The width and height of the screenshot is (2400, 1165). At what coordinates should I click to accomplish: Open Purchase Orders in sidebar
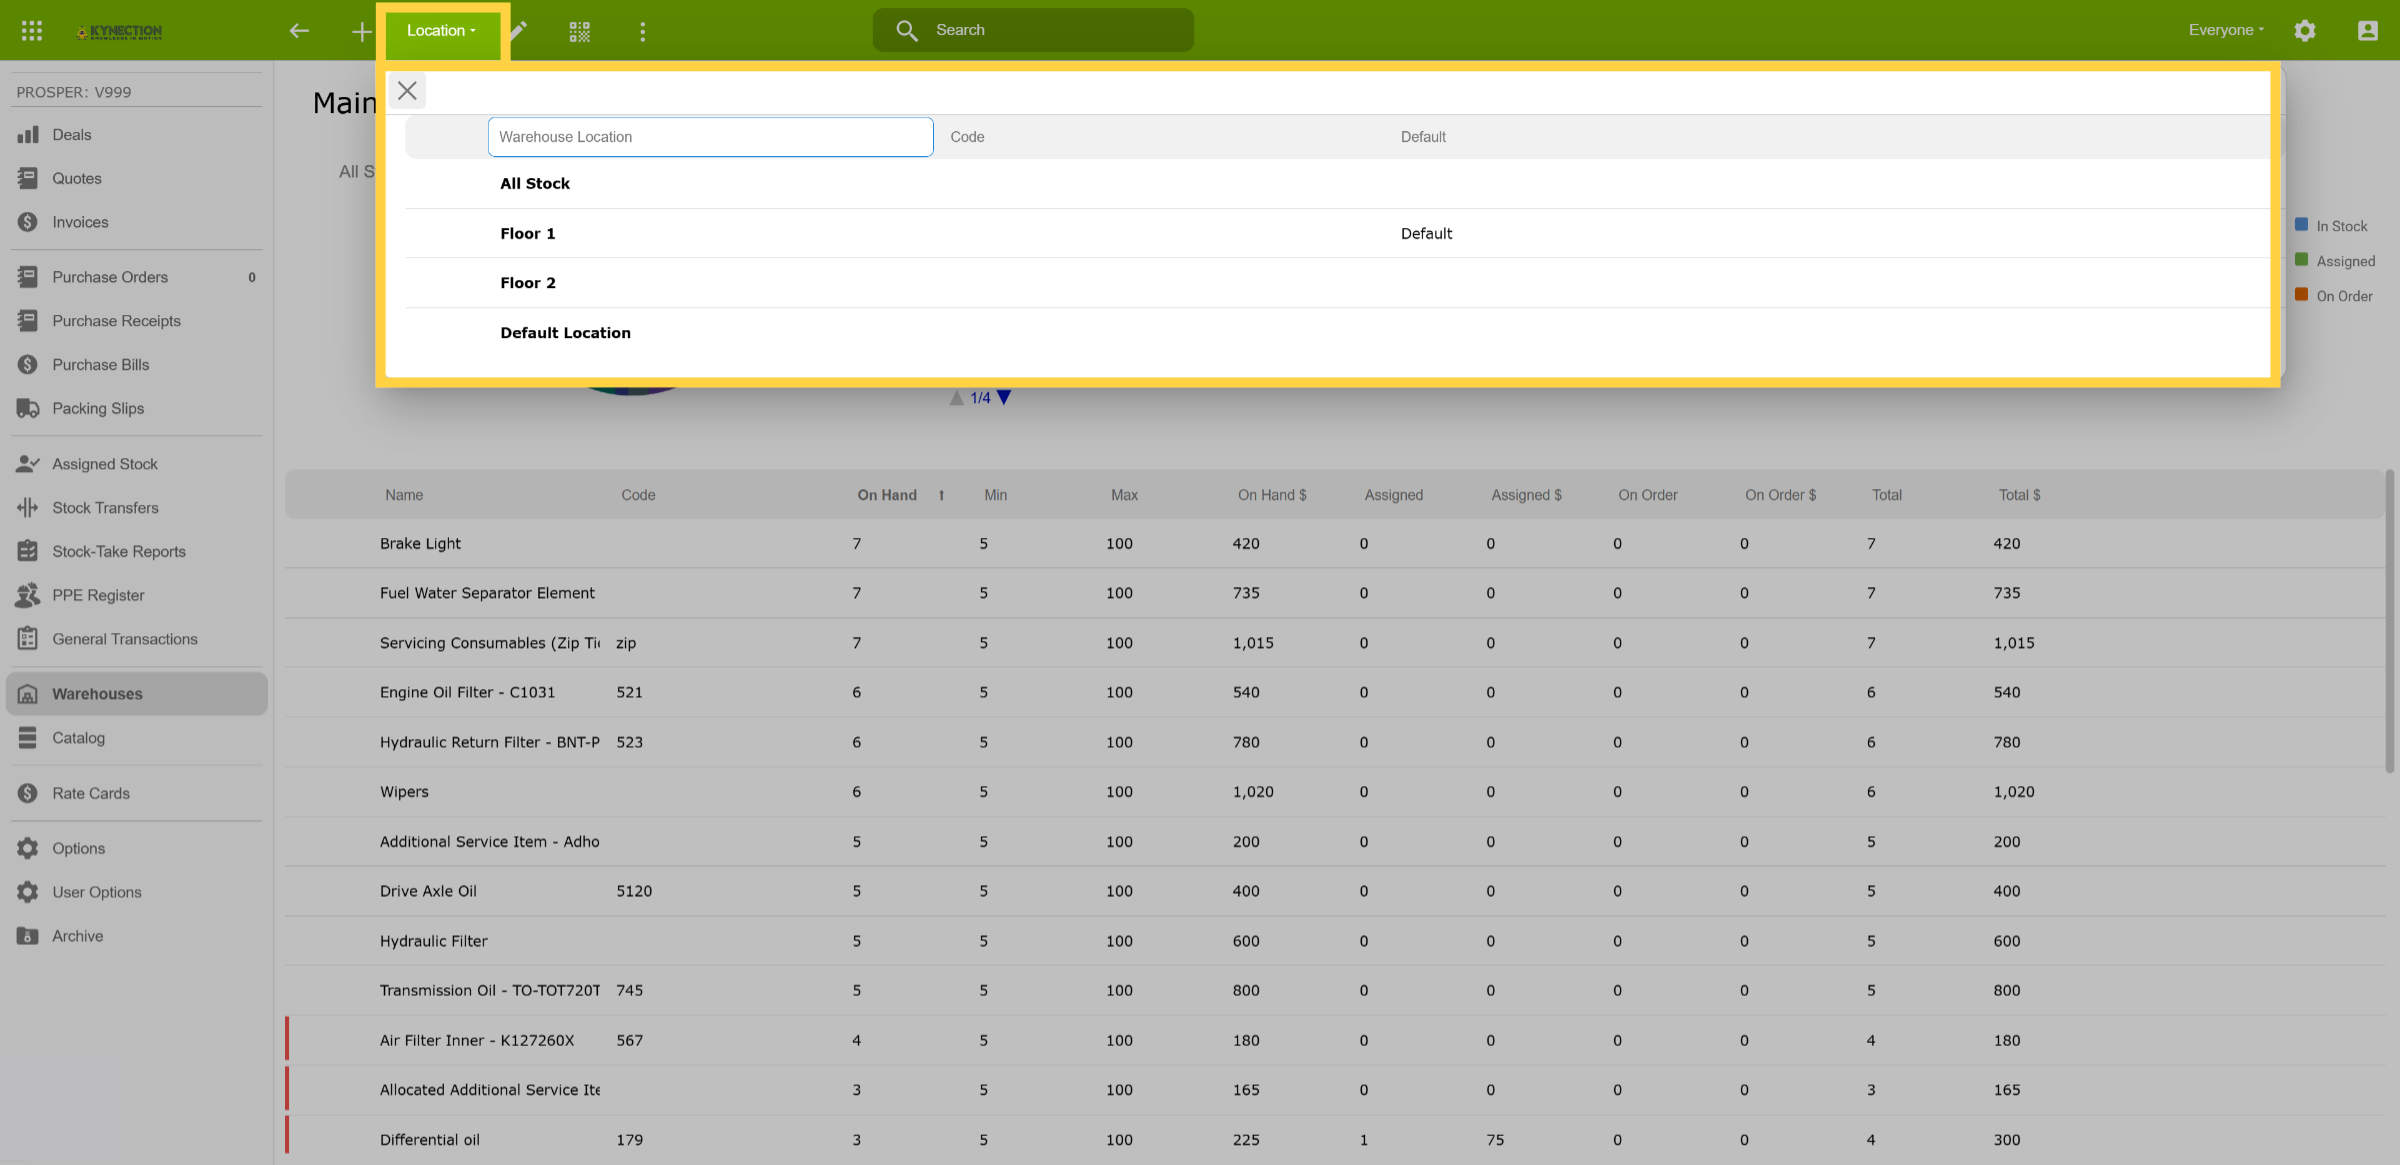(110, 277)
